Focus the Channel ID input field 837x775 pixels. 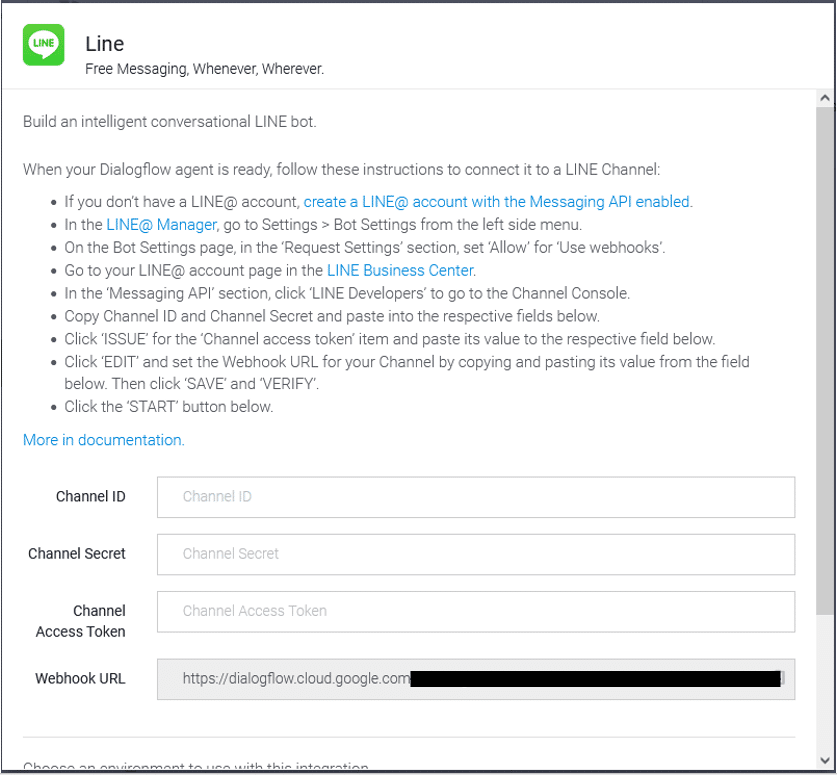pos(476,497)
